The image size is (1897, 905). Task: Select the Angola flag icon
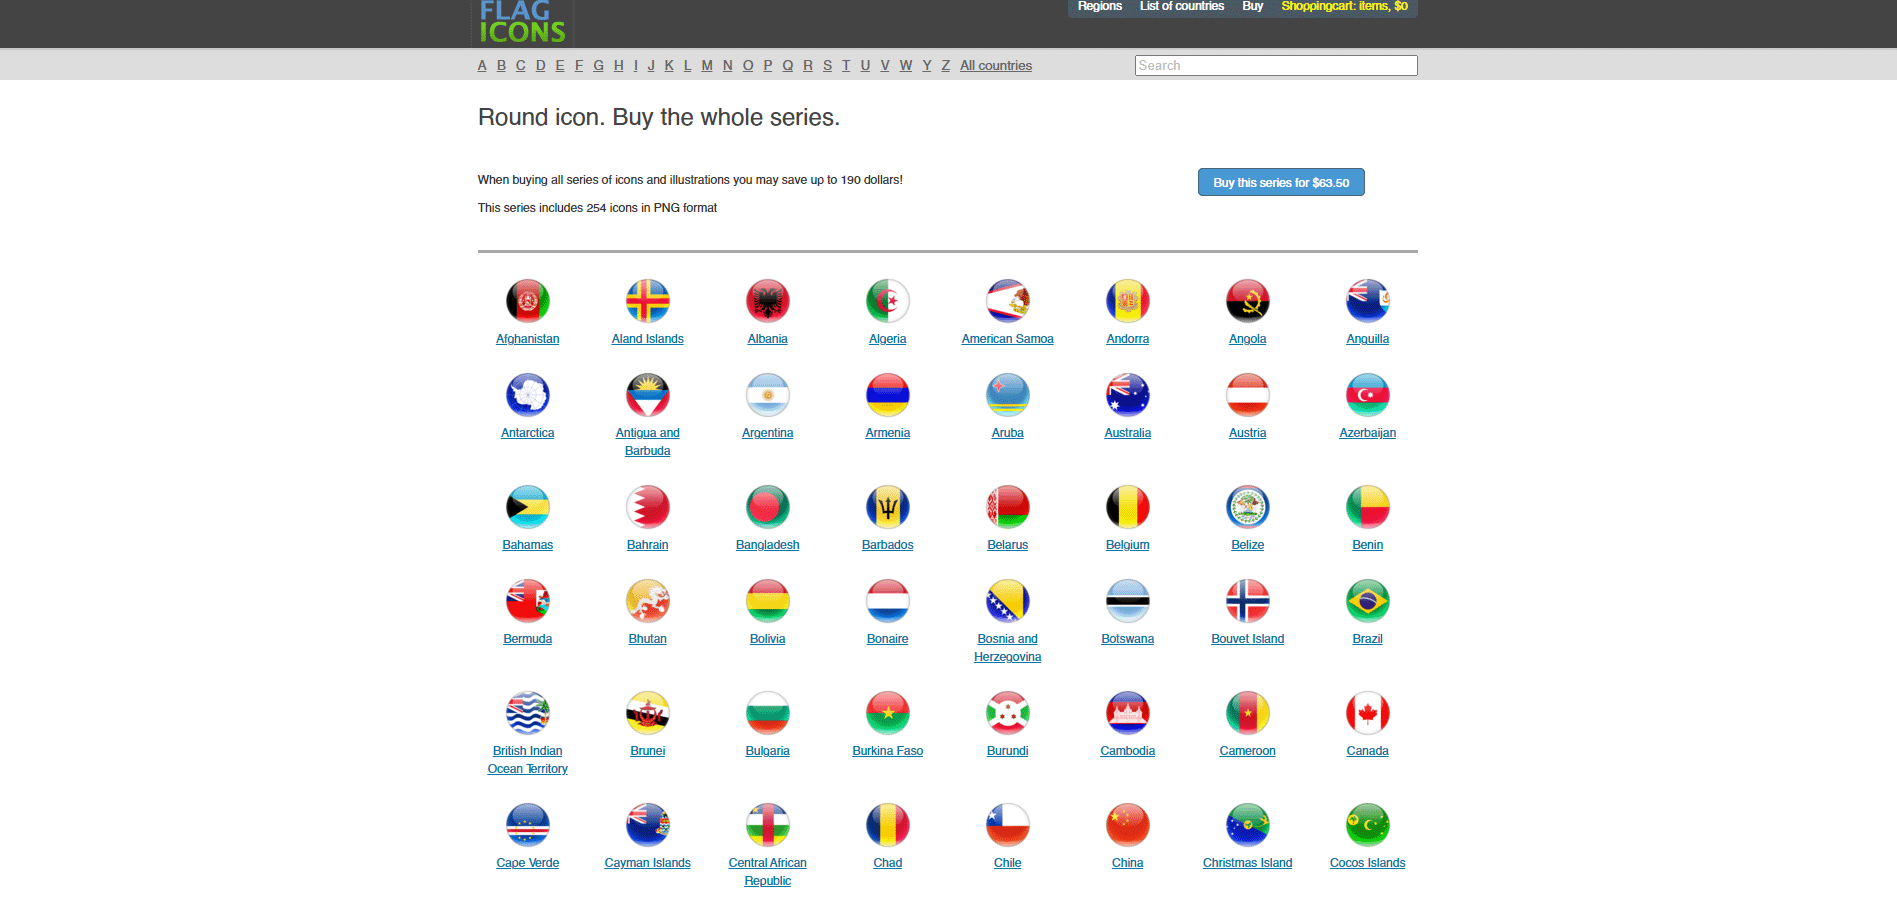1248,301
